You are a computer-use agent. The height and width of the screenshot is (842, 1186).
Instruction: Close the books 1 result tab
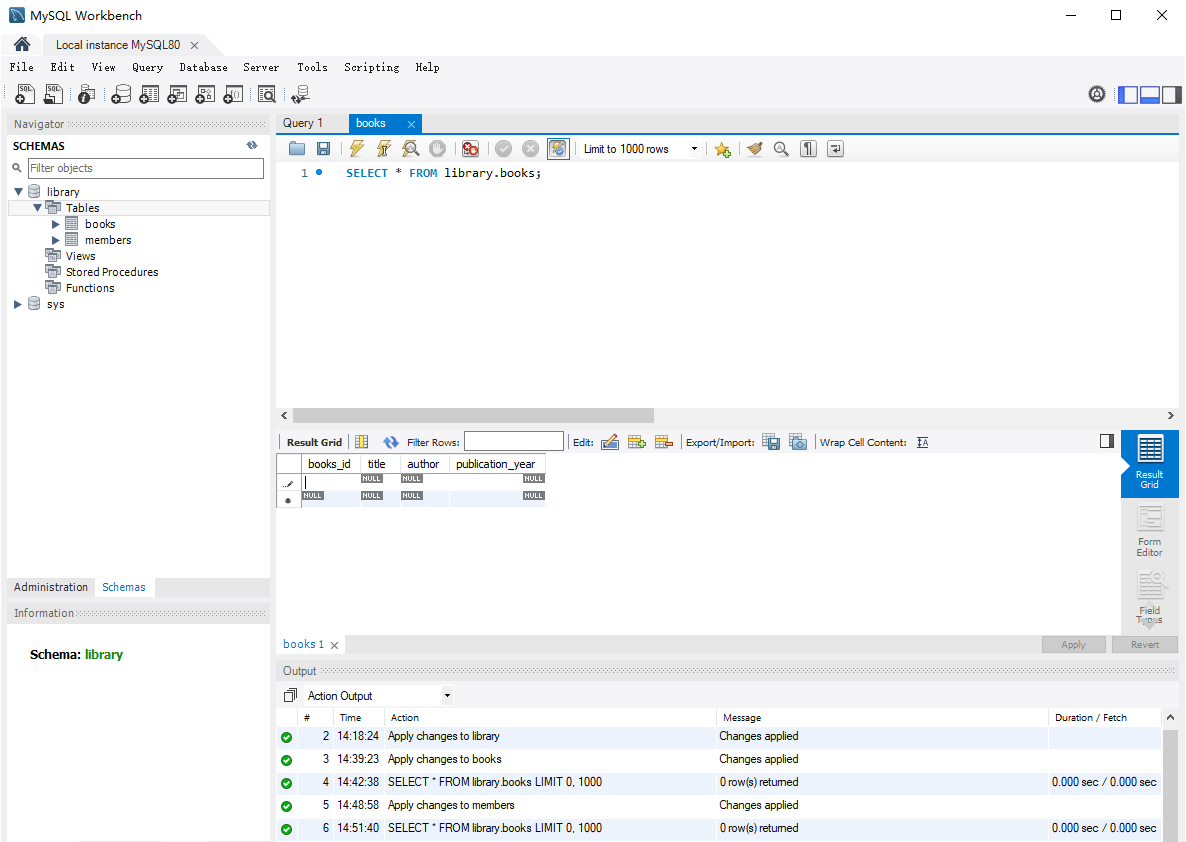334,645
